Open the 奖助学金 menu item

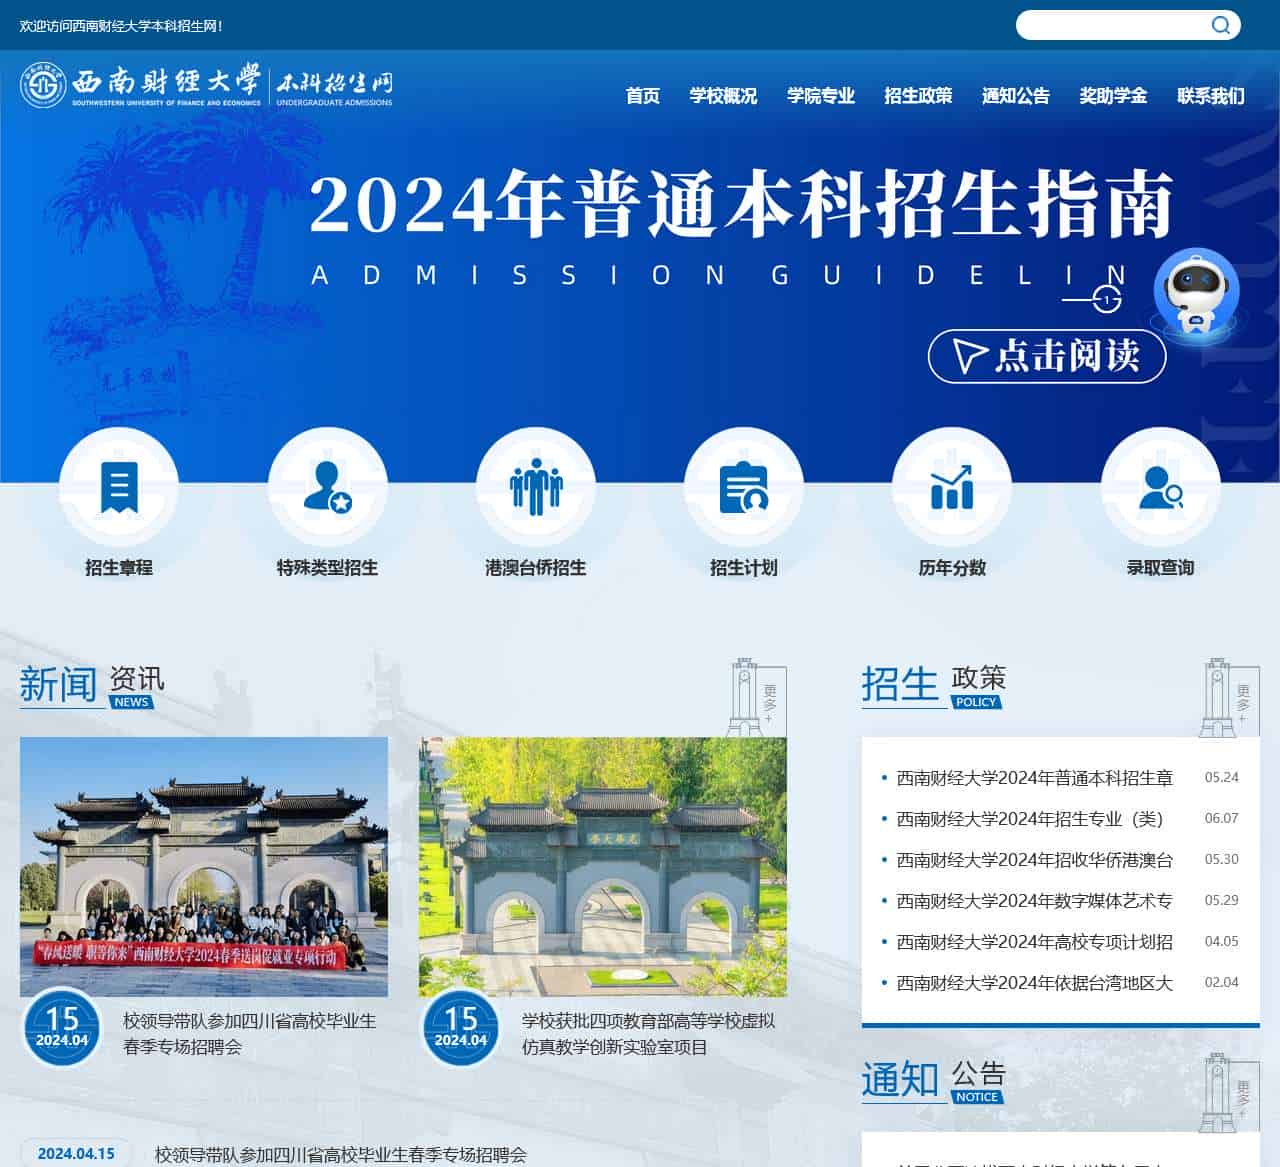(1112, 96)
